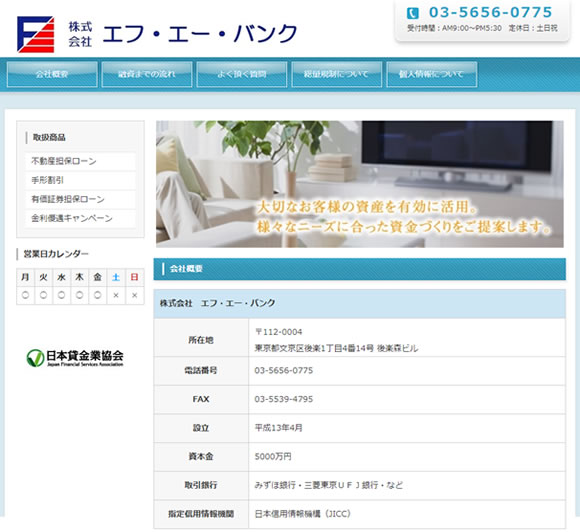This screenshot has height=532, width=580.
Task: Click the 所在地 row label
Action: (x=201, y=340)
